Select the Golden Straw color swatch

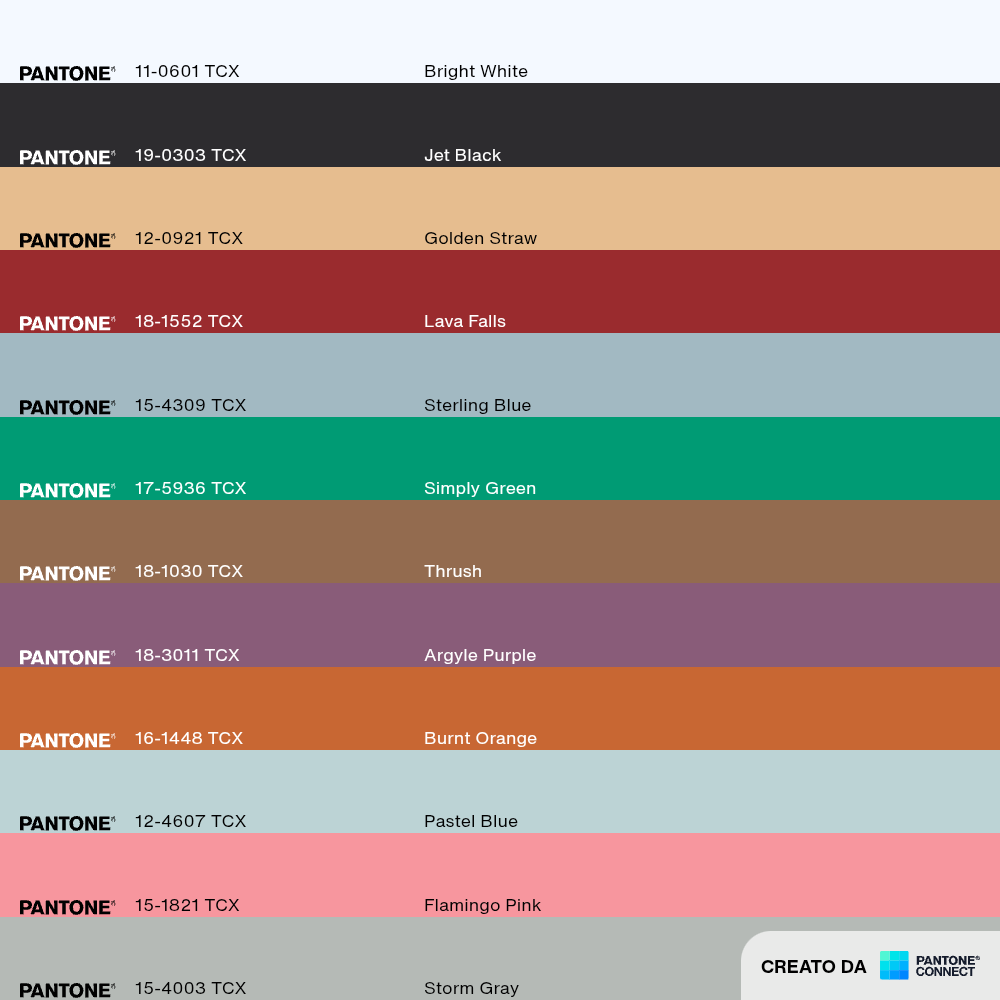point(500,209)
